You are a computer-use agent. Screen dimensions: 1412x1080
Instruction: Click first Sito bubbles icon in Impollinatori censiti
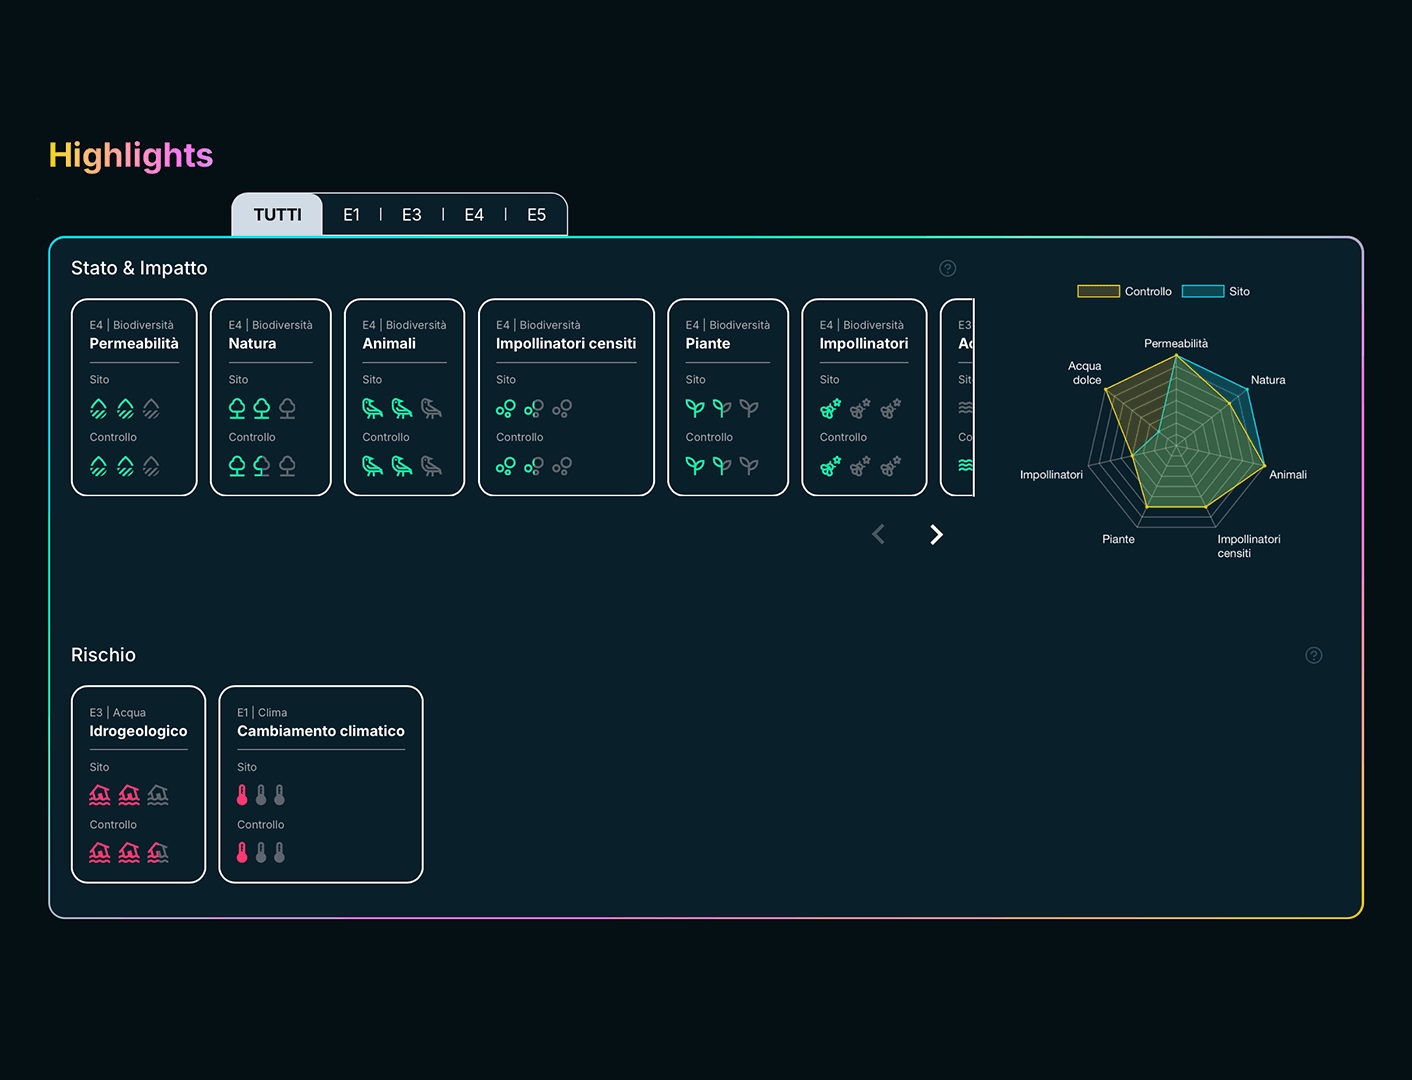click(x=506, y=408)
